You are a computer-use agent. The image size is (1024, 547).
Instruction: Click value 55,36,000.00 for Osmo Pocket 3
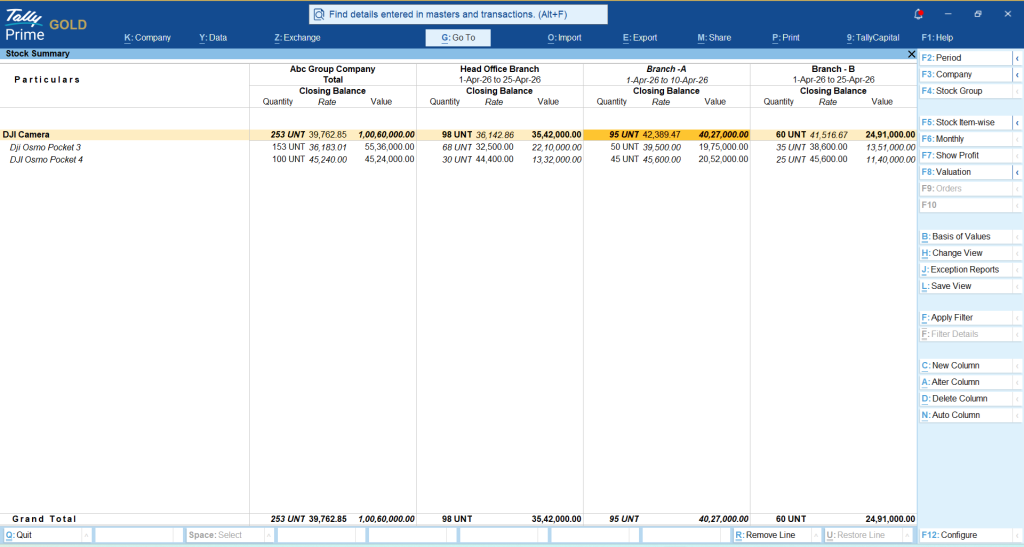[389, 147]
